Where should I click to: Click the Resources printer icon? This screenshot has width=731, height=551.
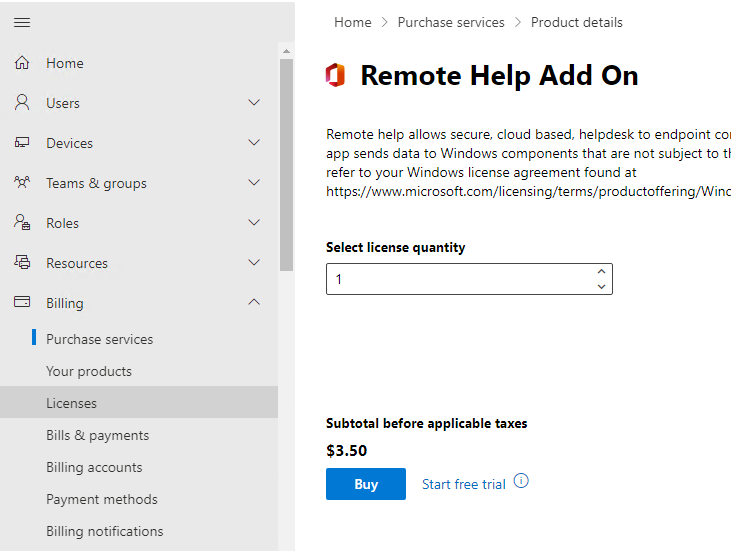click(22, 262)
